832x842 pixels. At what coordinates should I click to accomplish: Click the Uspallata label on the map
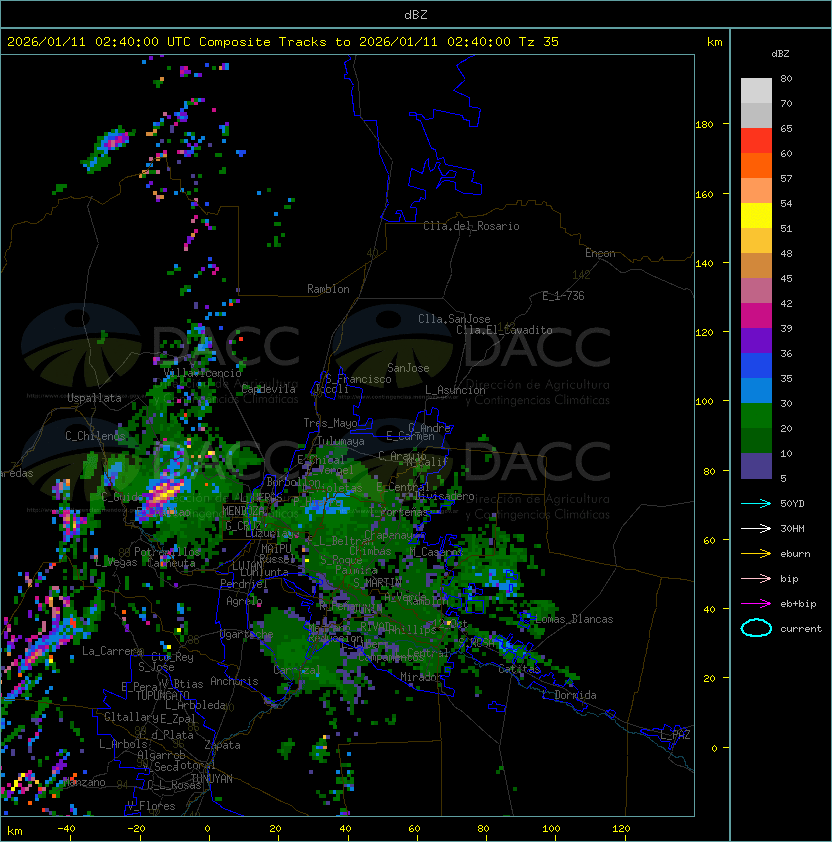94,398
